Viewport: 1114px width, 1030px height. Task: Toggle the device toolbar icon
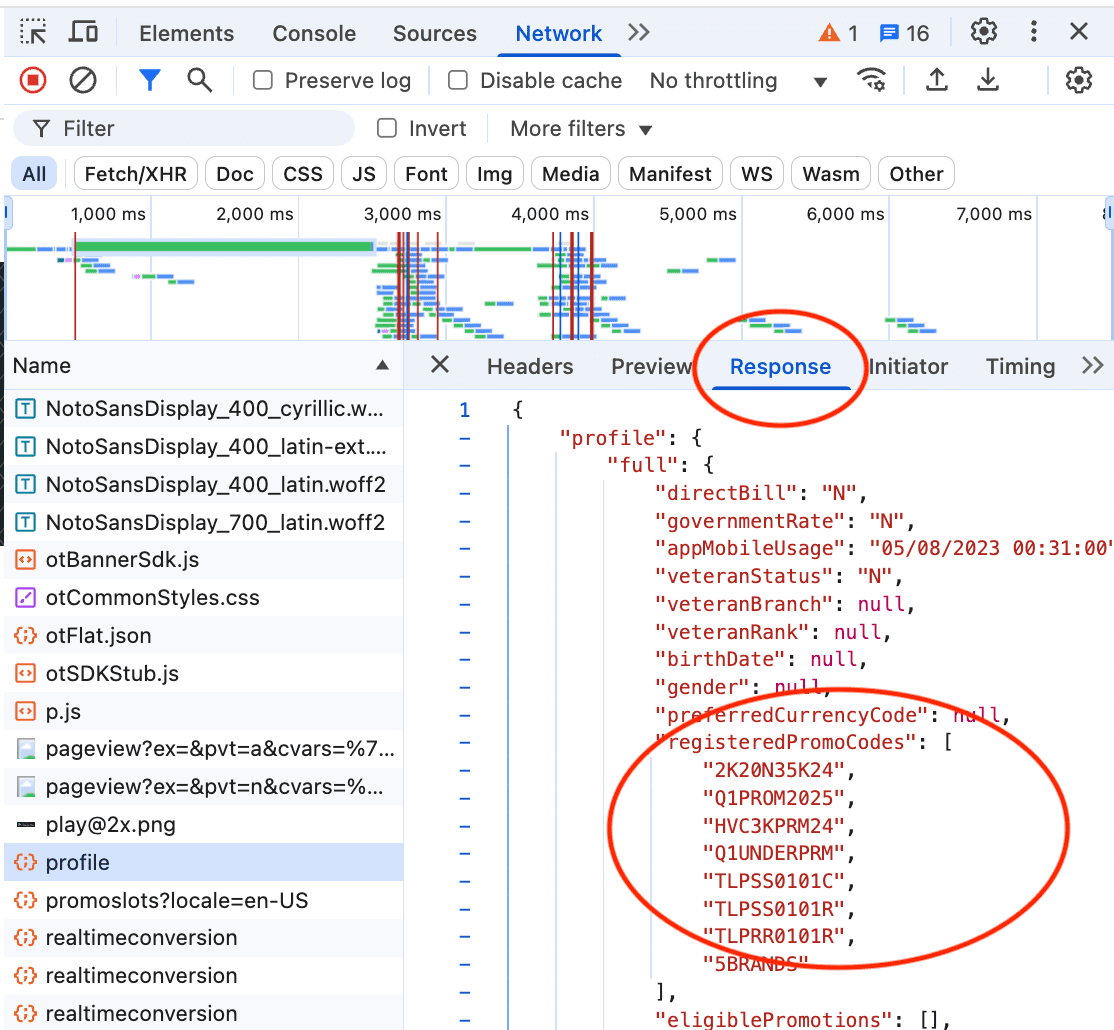[83, 33]
